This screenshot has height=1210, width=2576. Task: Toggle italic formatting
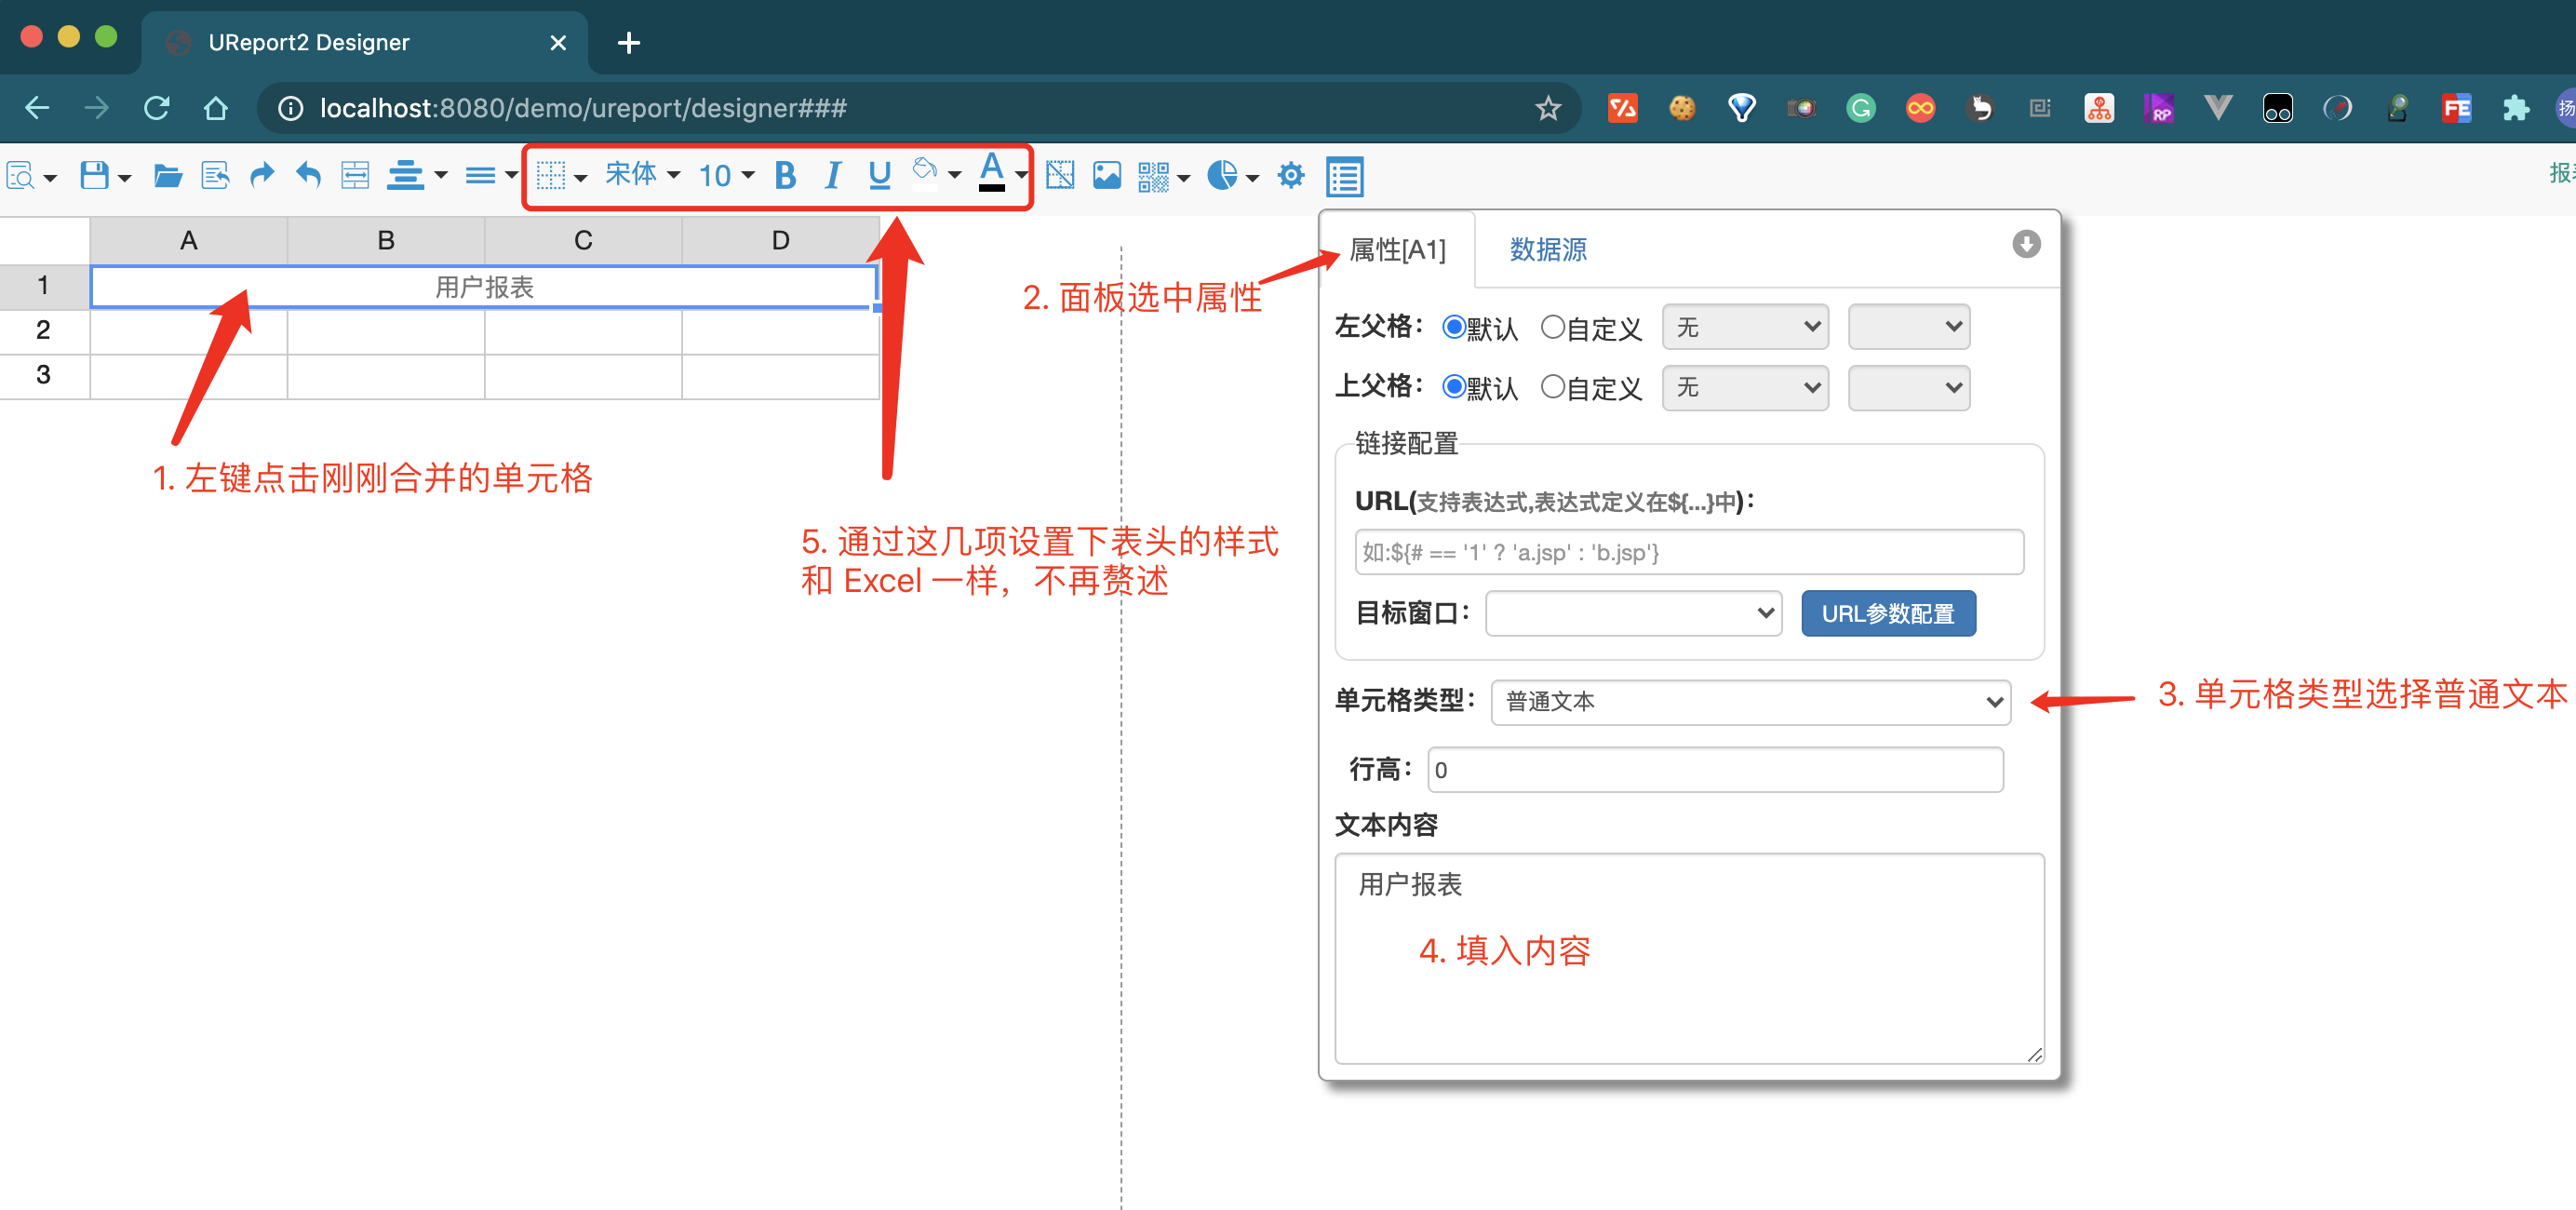[832, 176]
